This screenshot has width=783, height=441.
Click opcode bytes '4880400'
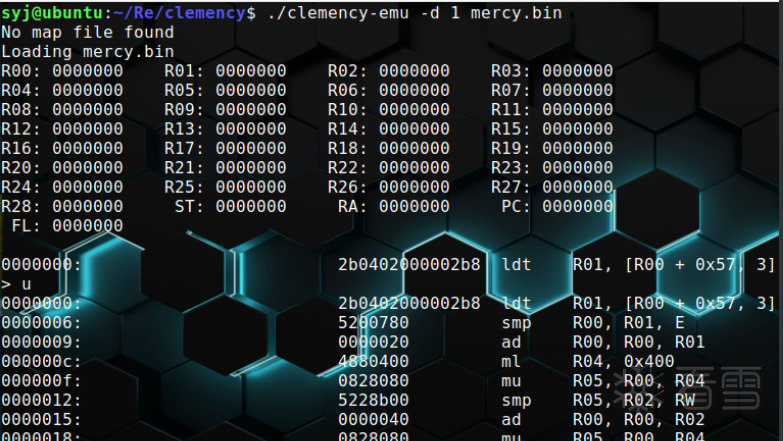pos(374,362)
